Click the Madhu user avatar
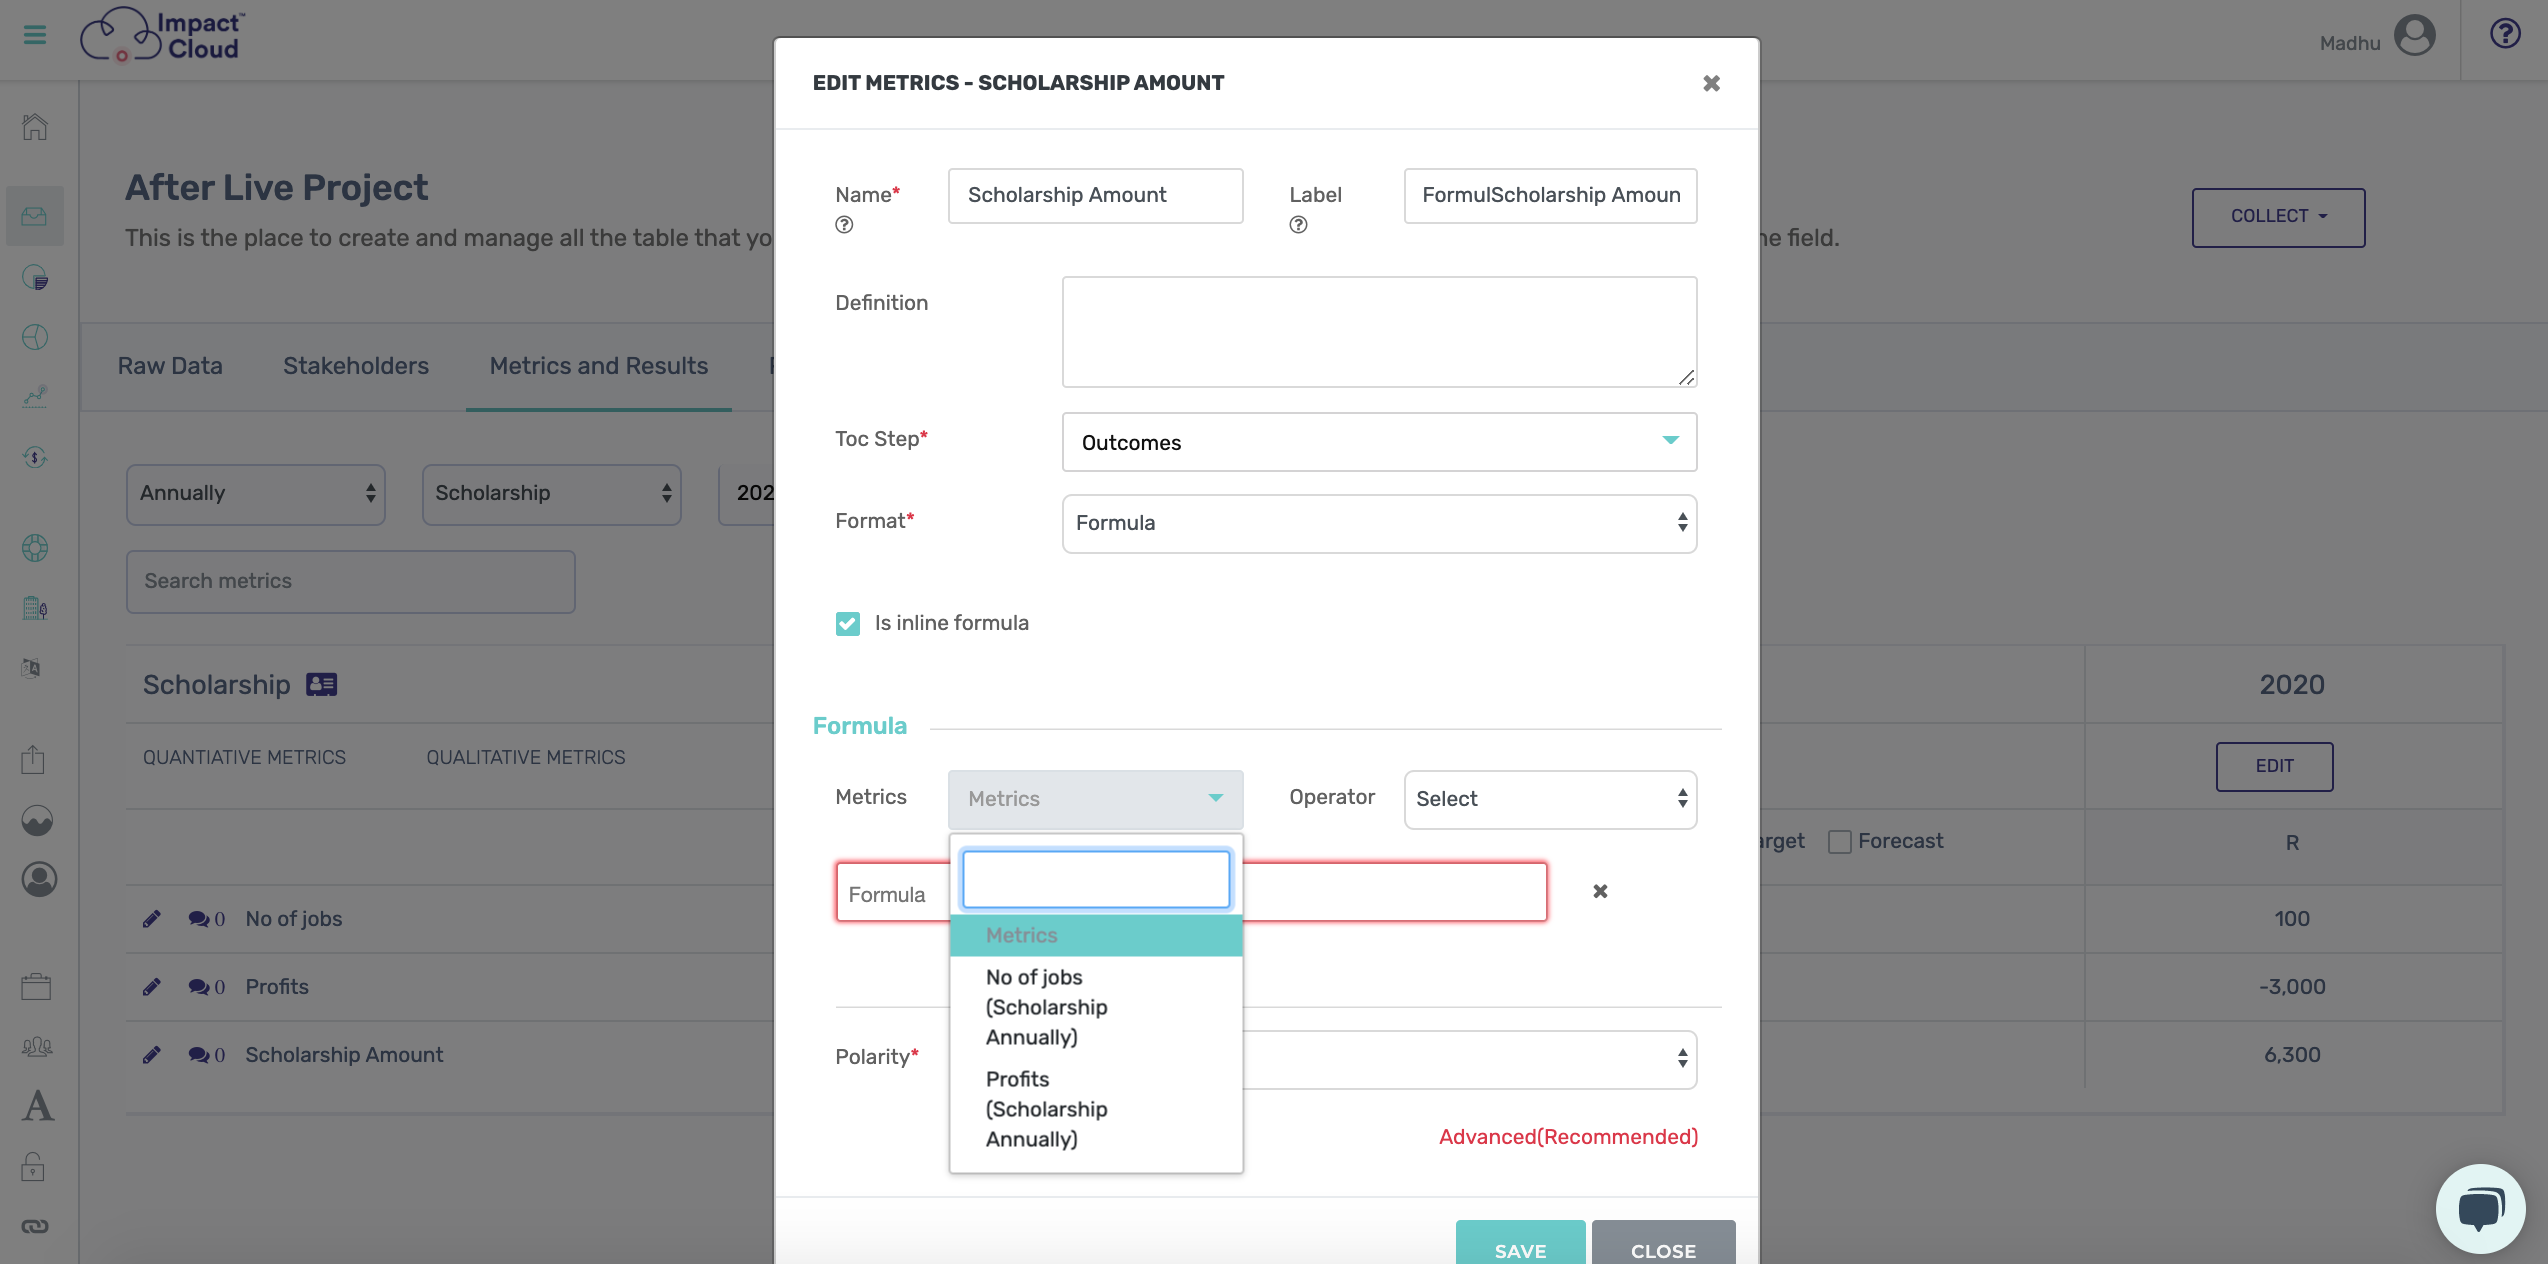 [x=2414, y=36]
